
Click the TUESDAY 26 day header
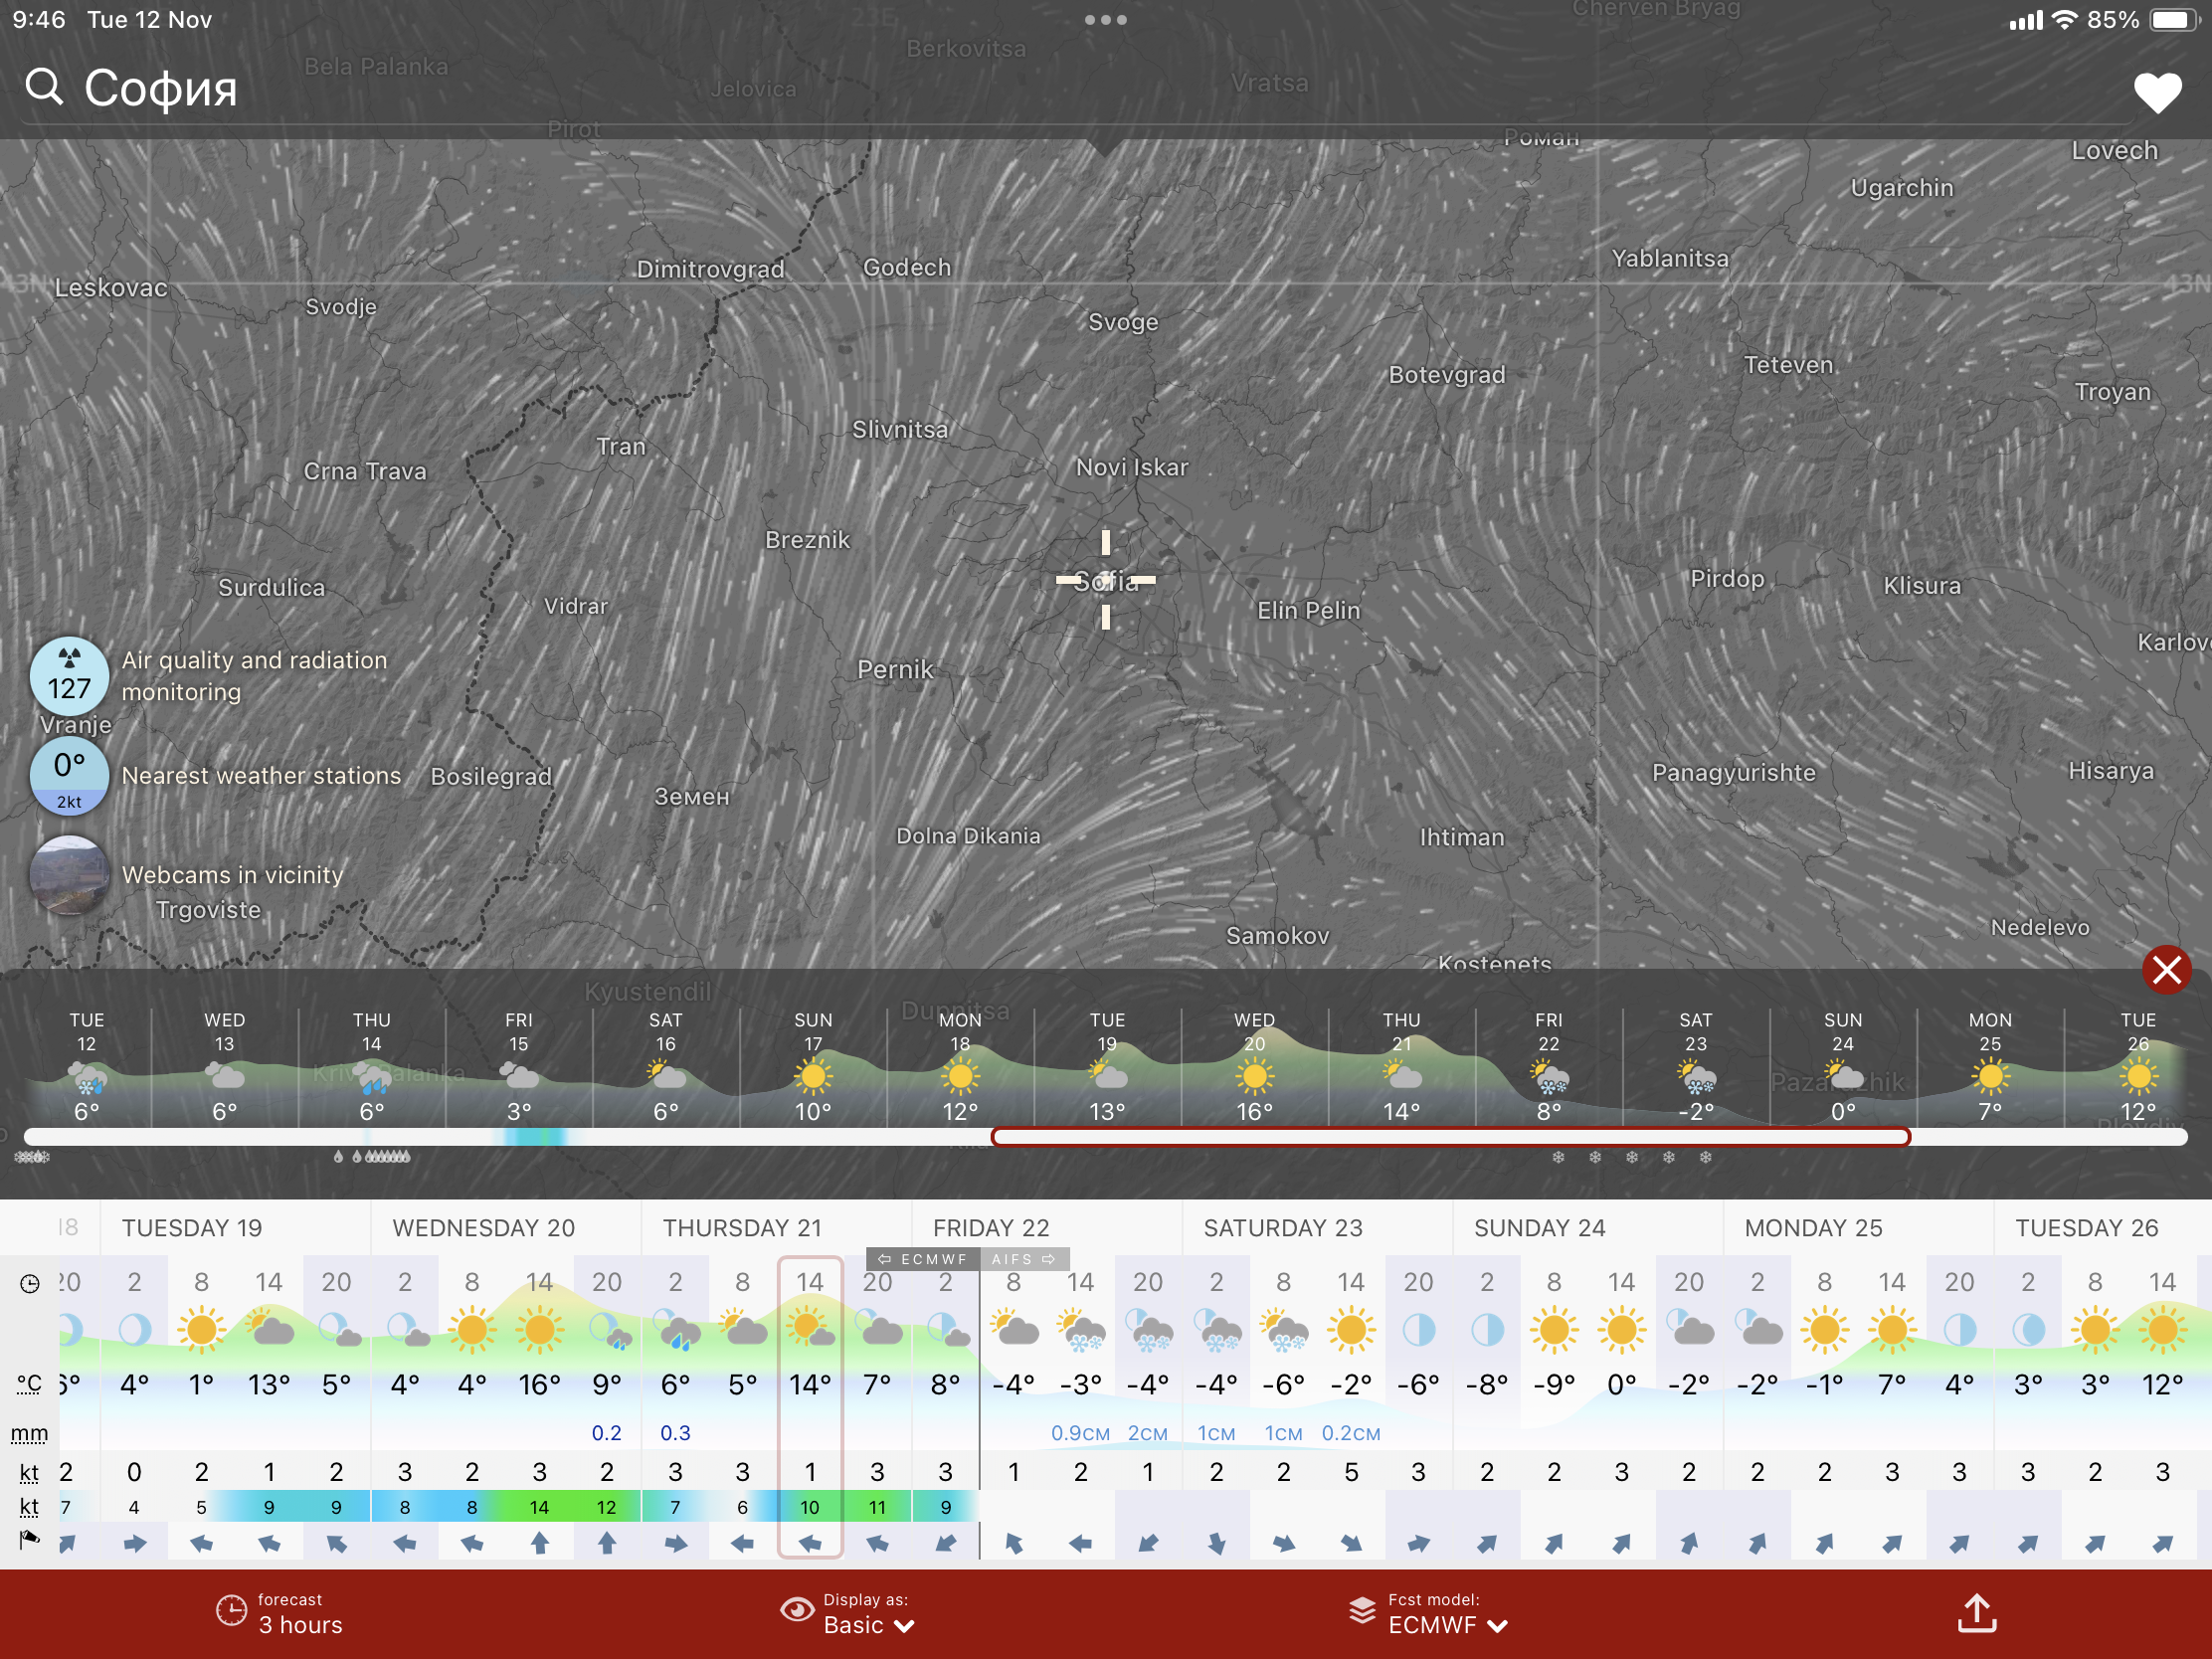click(2087, 1228)
